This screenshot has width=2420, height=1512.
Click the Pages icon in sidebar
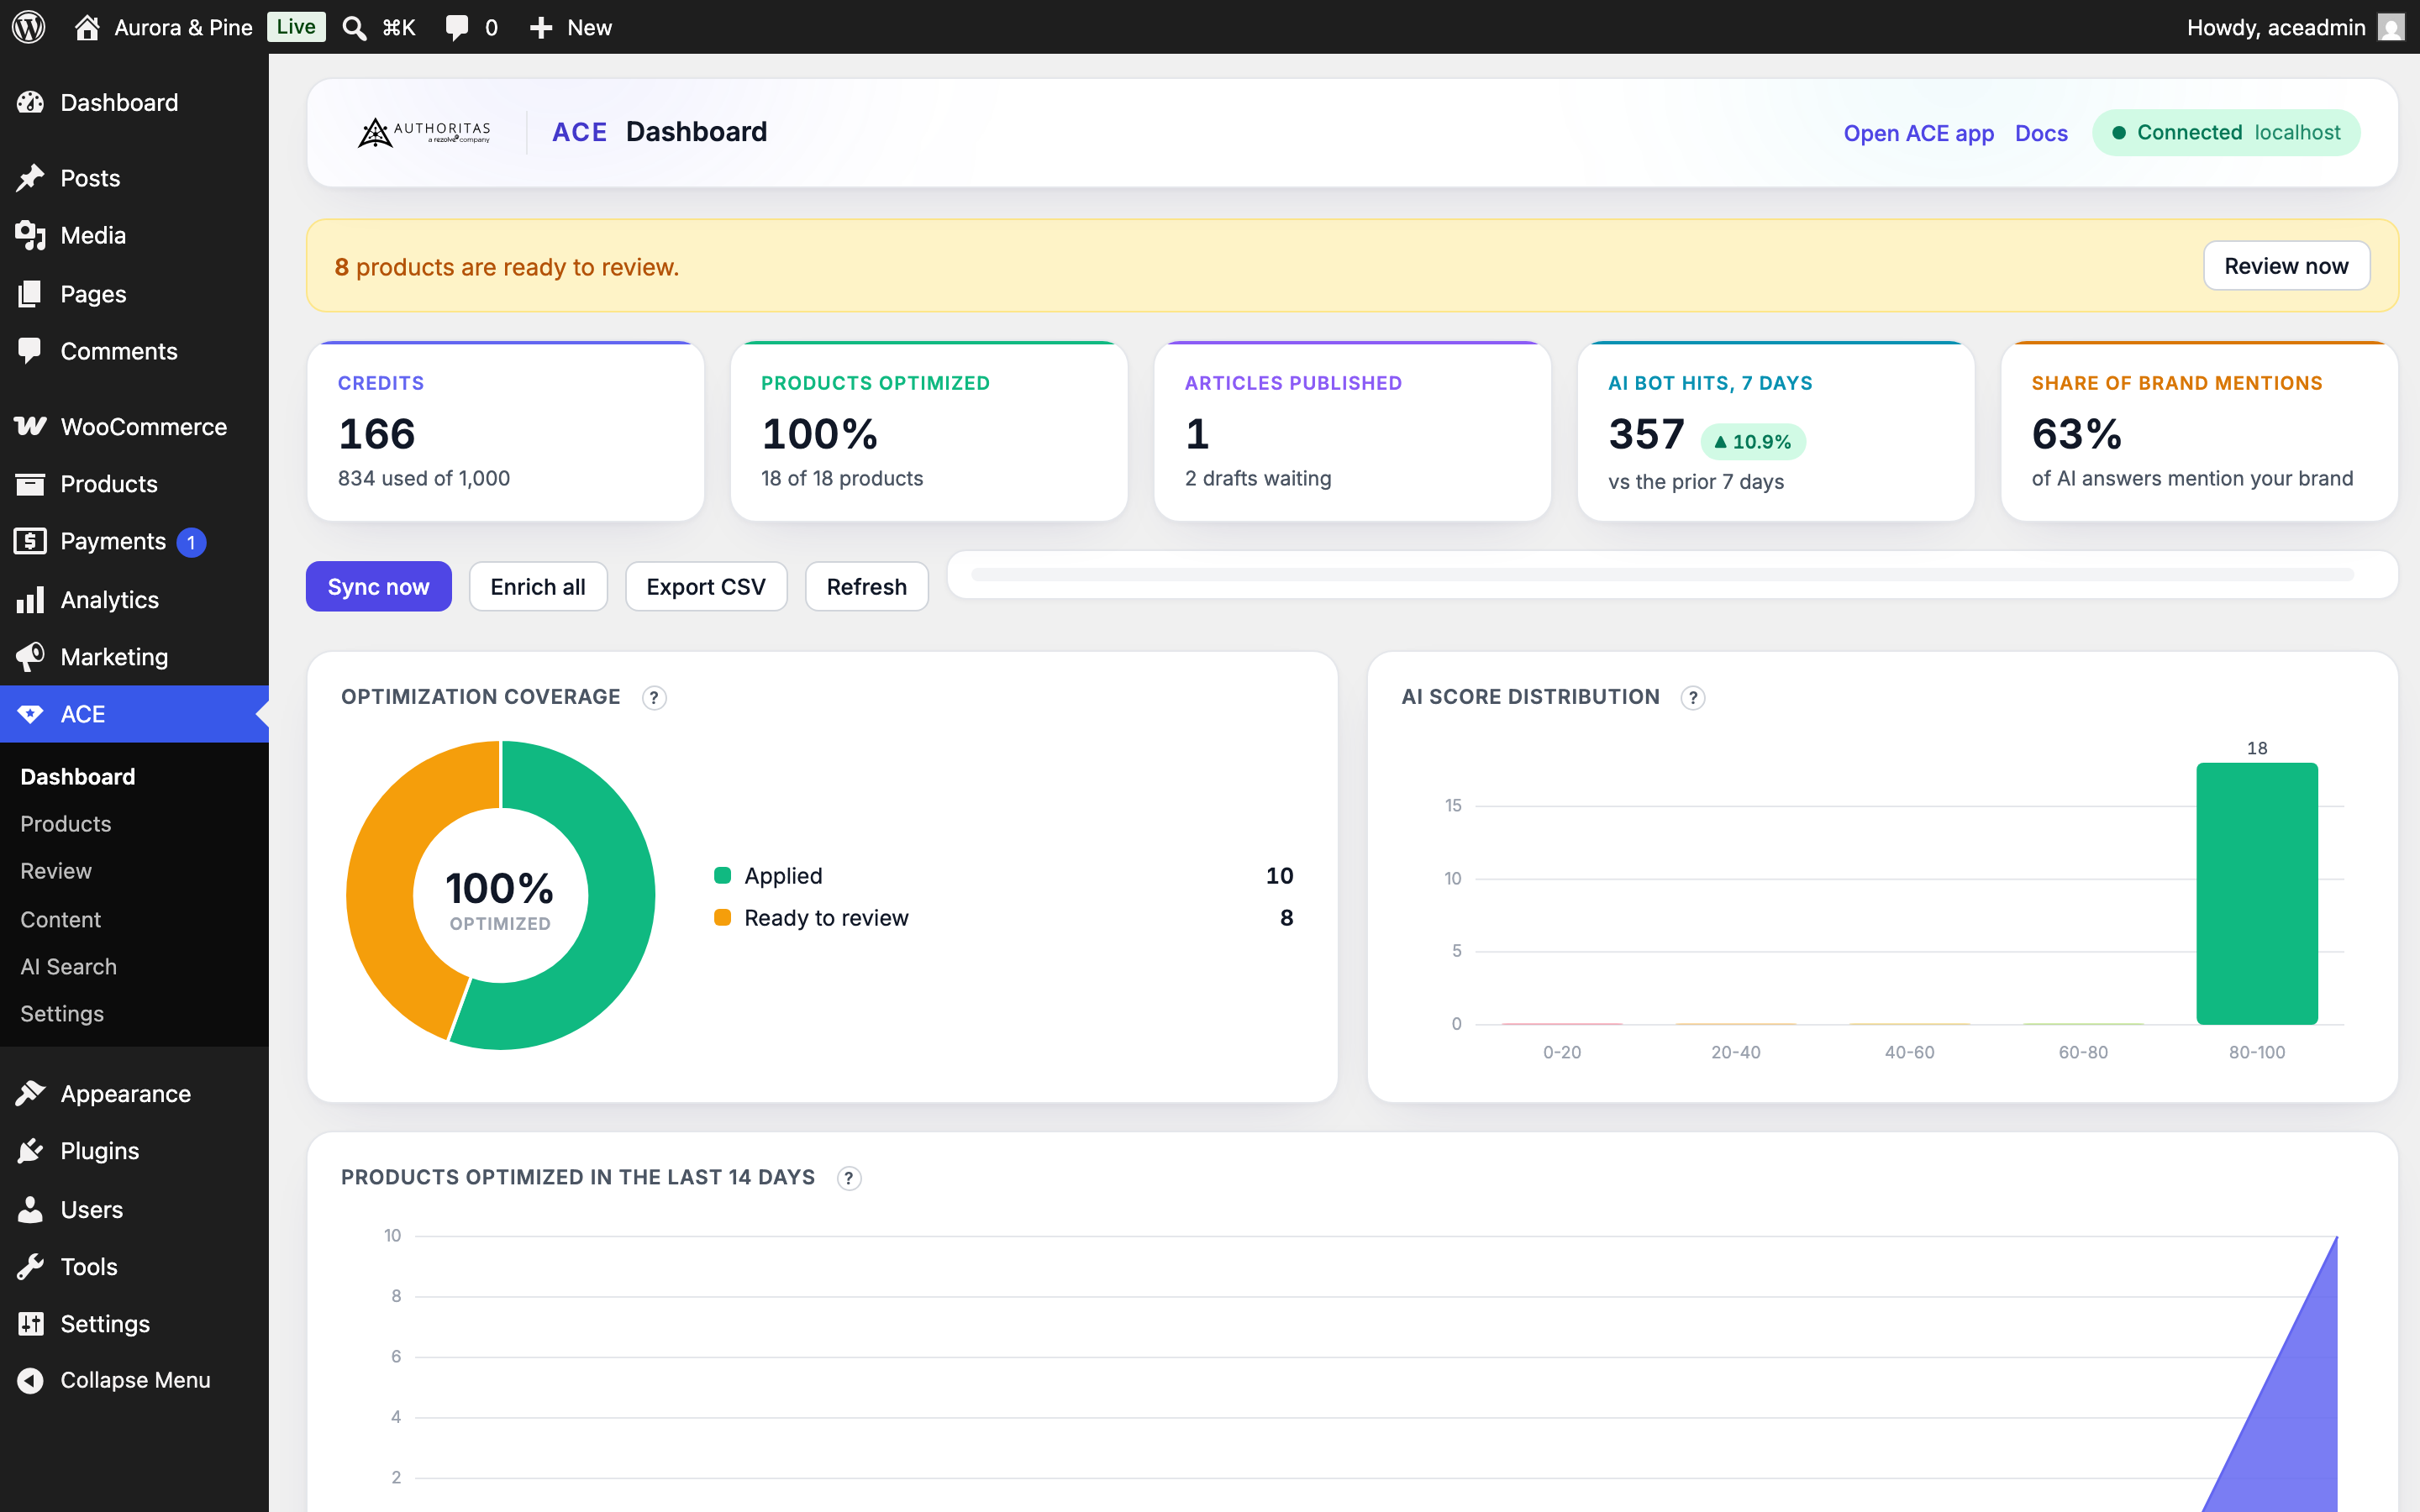pos(30,293)
